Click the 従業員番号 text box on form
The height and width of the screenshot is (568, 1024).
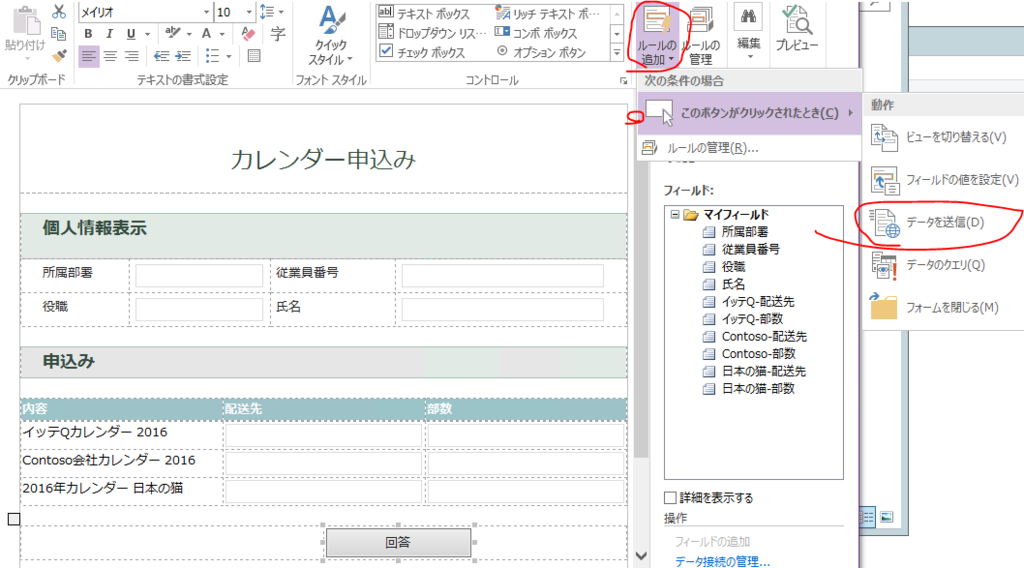pyautogui.click(x=502, y=276)
